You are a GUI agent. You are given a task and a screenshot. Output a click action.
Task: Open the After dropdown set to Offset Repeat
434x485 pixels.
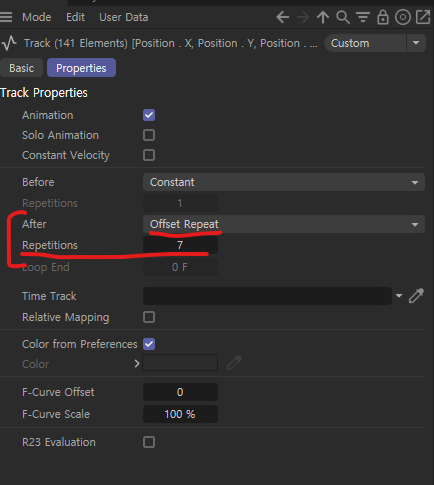point(284,224)
